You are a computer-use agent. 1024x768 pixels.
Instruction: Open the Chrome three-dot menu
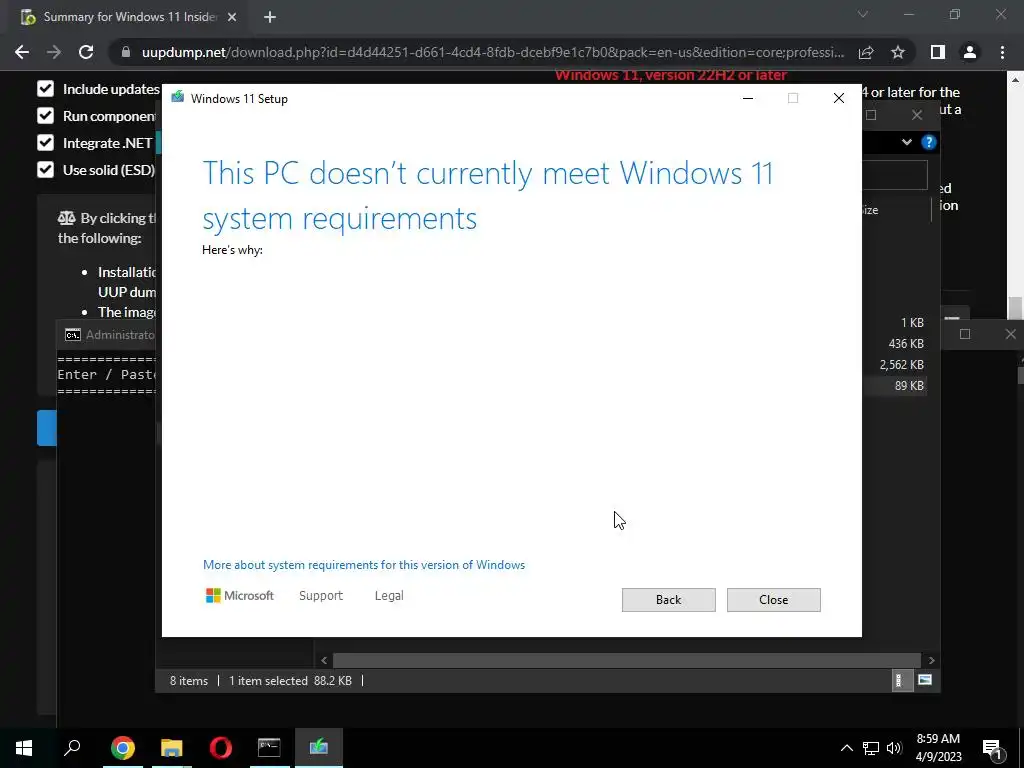1002,52
